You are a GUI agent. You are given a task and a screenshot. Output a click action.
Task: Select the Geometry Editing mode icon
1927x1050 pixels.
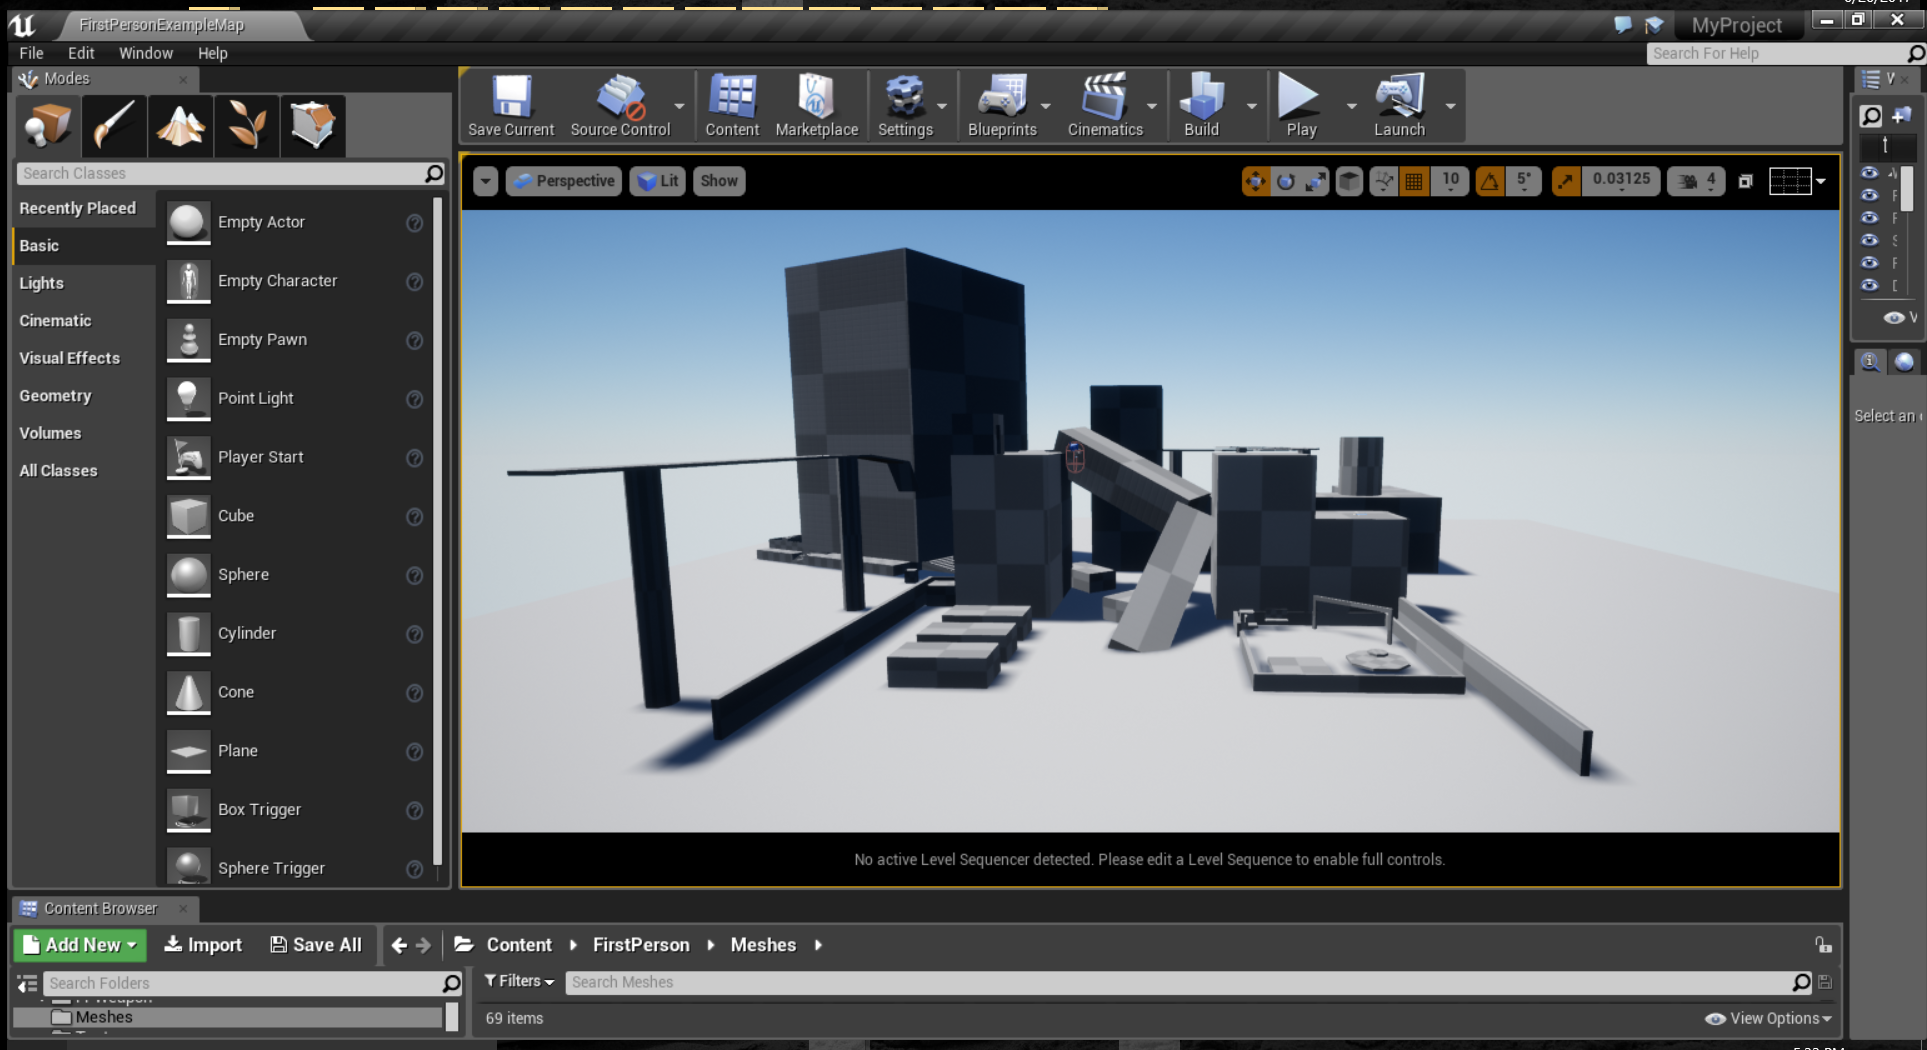click(313, 126)
